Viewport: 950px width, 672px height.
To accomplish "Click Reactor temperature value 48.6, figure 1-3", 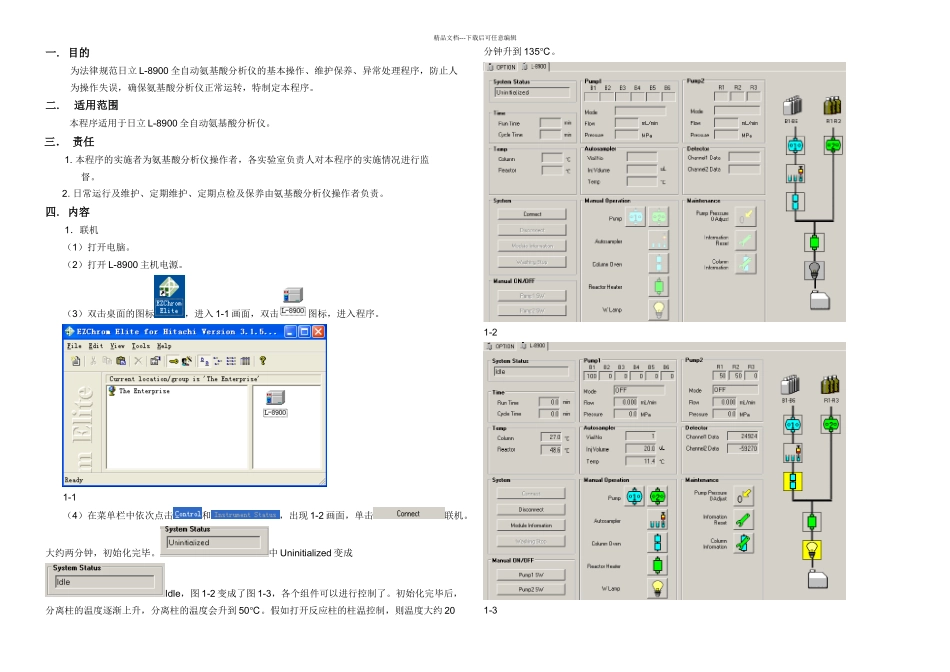I will [551, 450].
